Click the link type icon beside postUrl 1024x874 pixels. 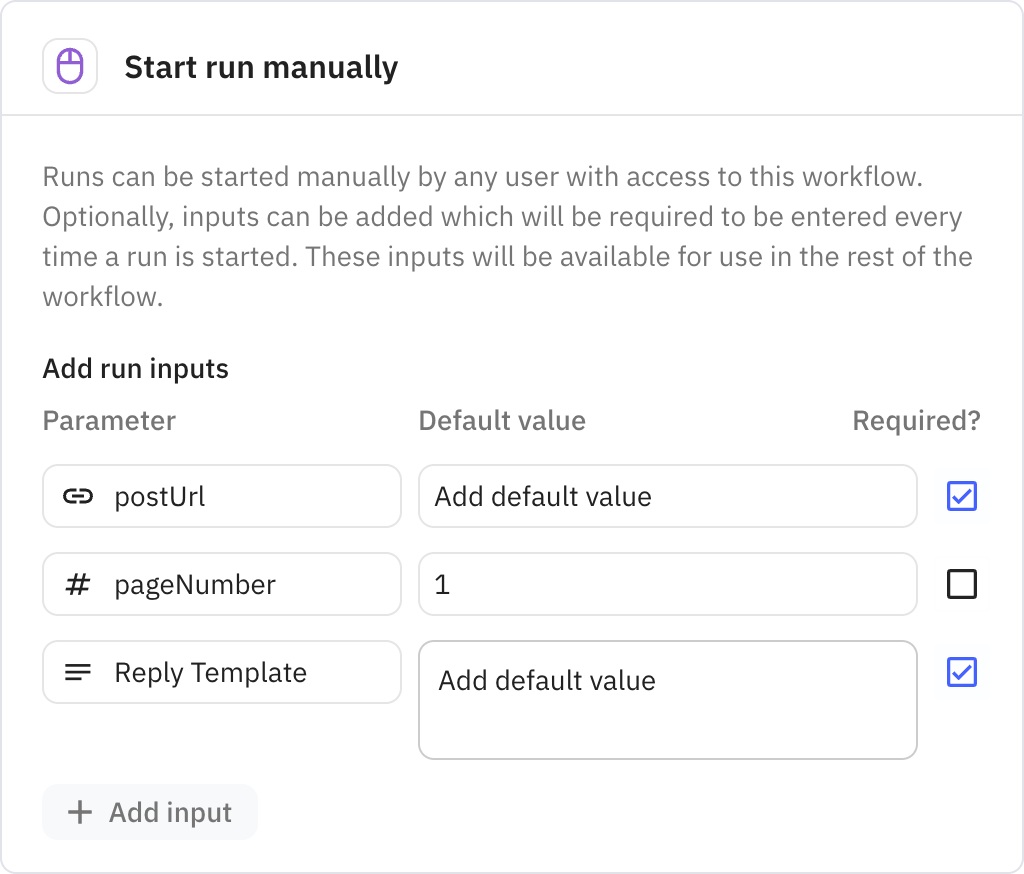pyautogui.click(x=78, y=496)
